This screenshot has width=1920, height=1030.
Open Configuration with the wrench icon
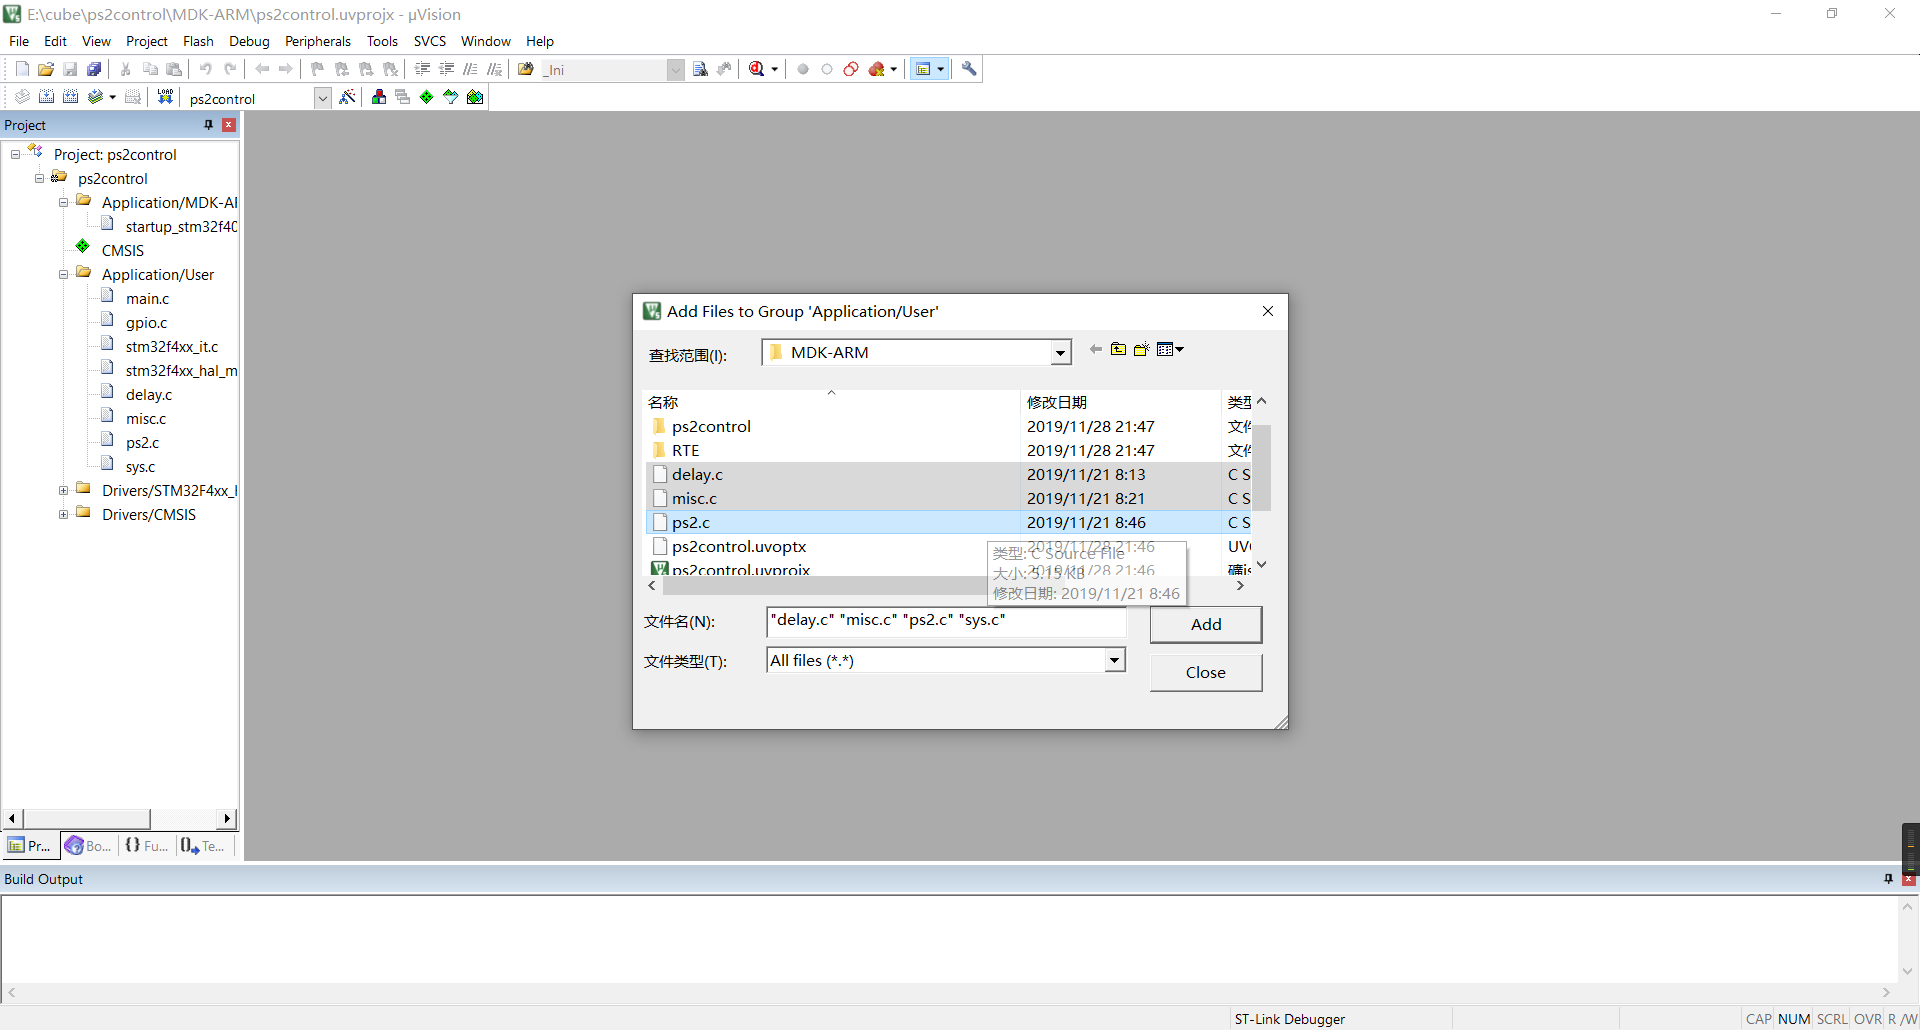pyautogui.click(x=969, y=69)
